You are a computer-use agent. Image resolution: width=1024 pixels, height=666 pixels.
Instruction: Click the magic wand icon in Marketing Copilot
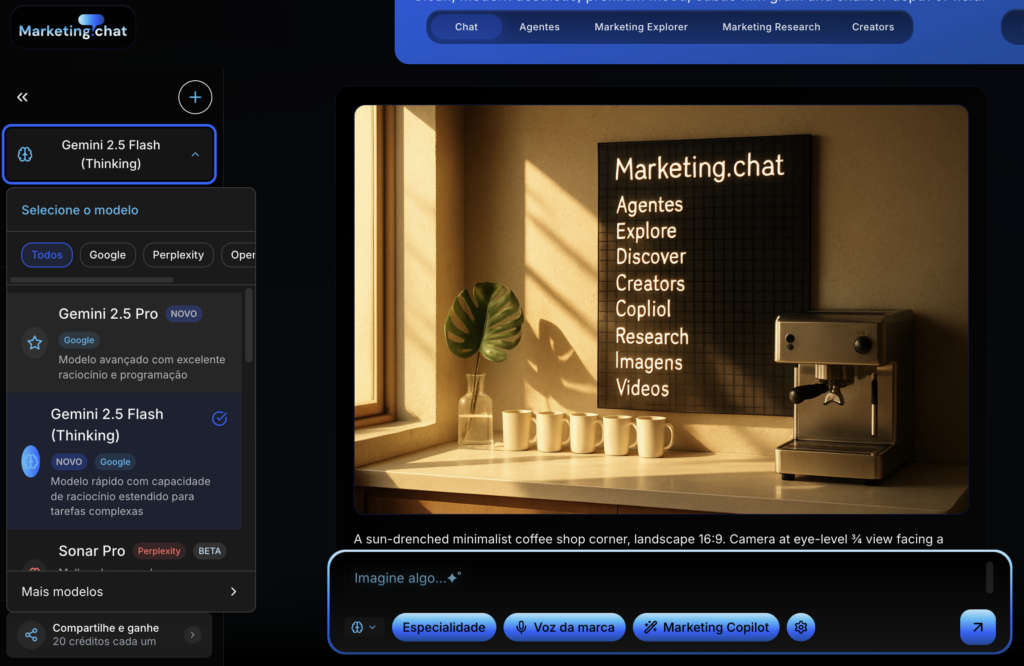pyautogui.click(x=650, y=627)
